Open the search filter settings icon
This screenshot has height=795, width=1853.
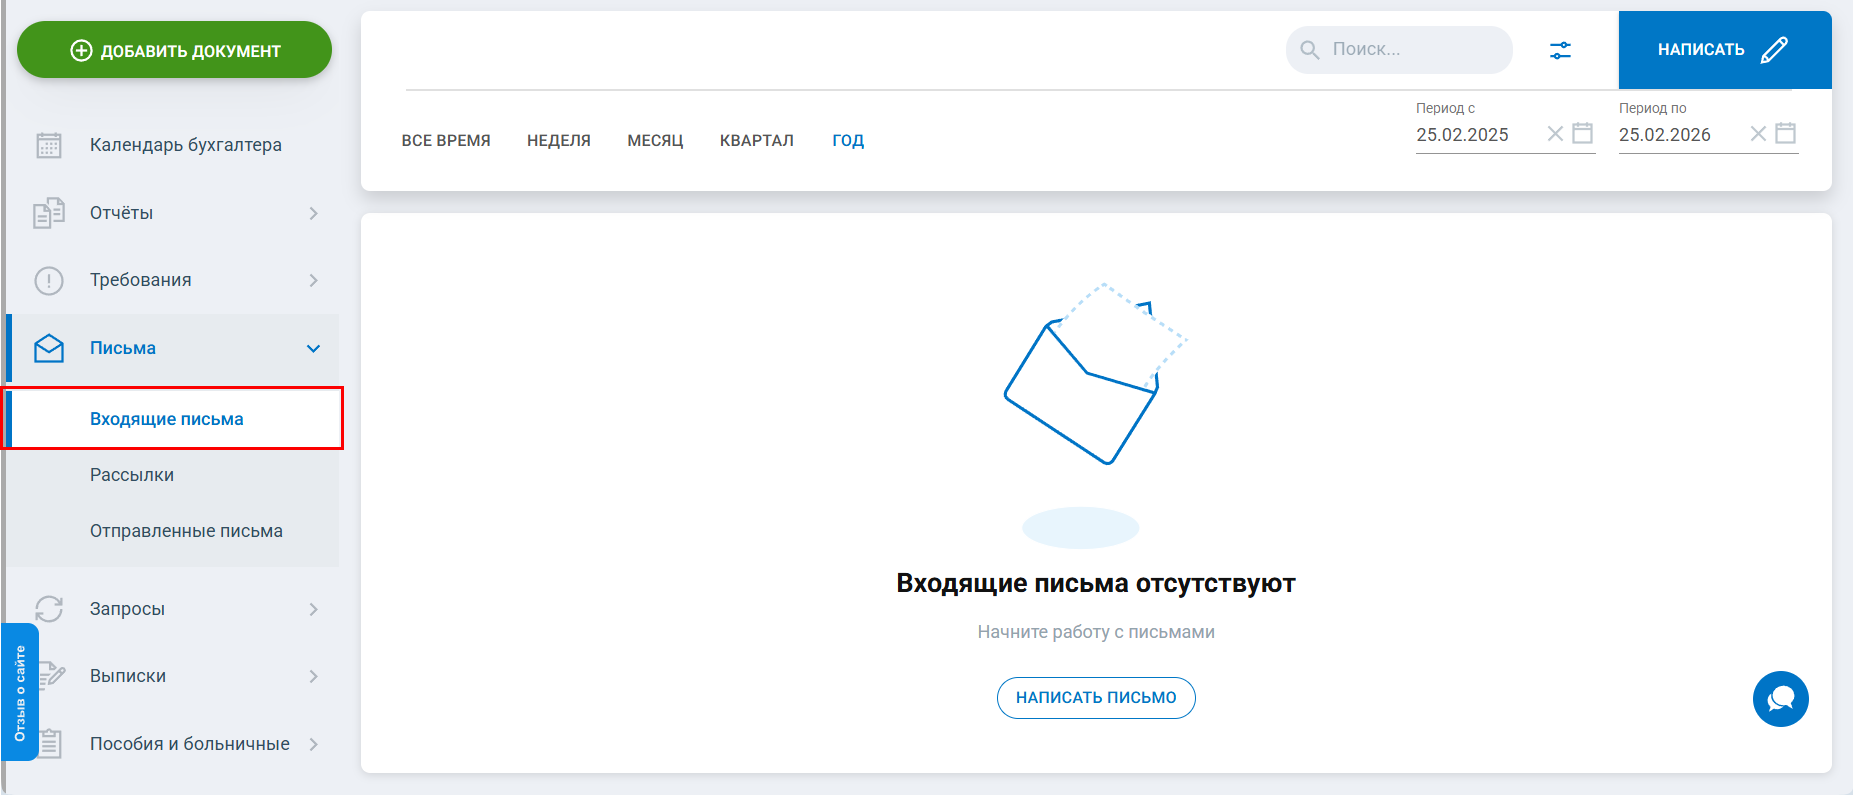coord(1560,50)
